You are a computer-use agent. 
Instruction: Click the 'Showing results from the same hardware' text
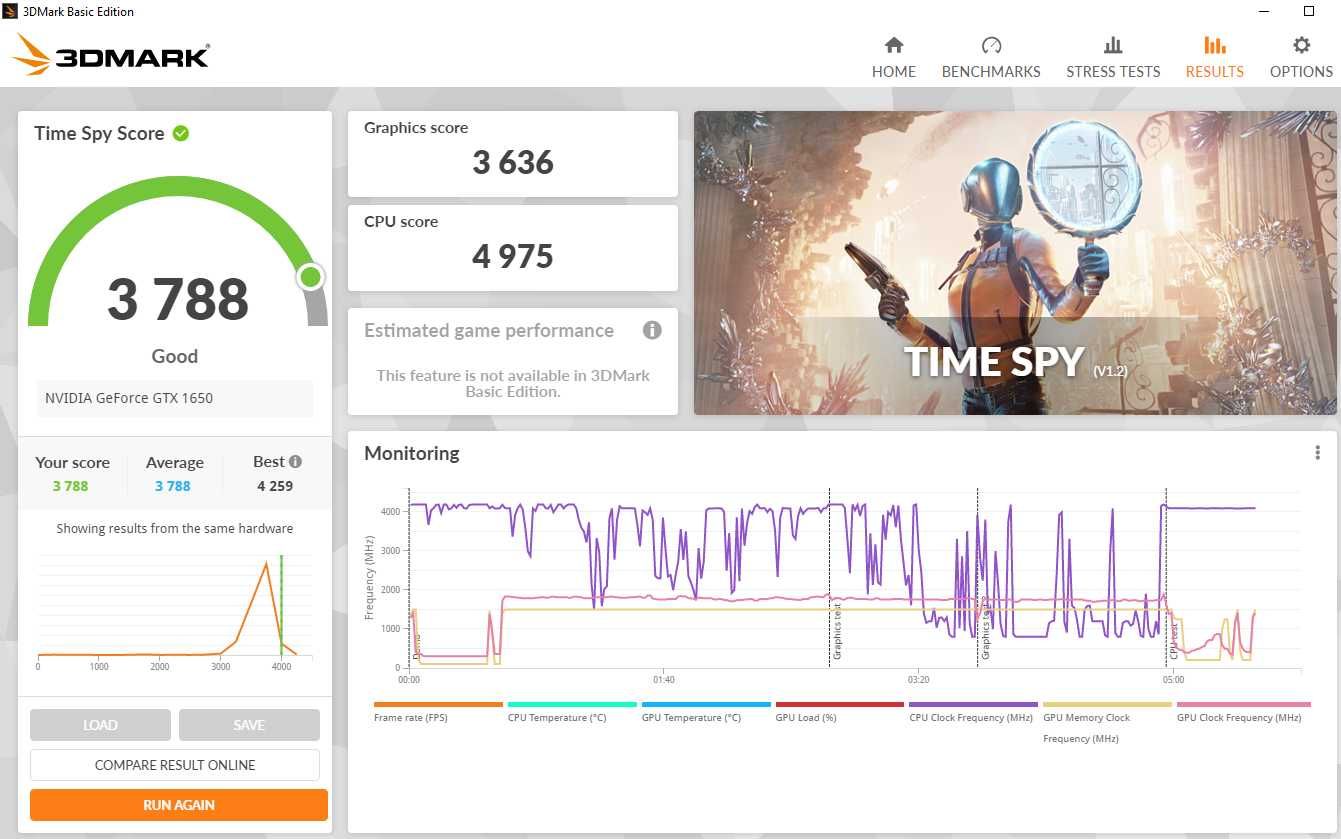click(175, 529)
